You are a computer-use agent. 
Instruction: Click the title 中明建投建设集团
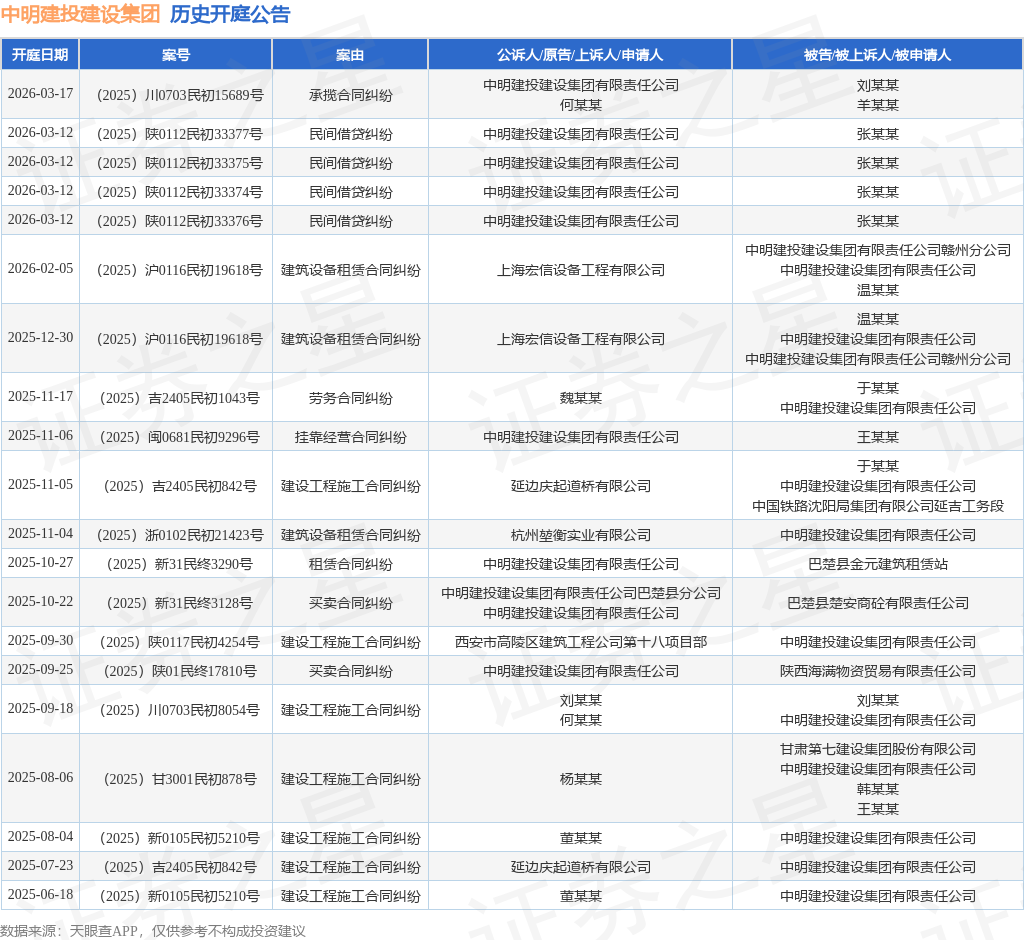point(80,14)
